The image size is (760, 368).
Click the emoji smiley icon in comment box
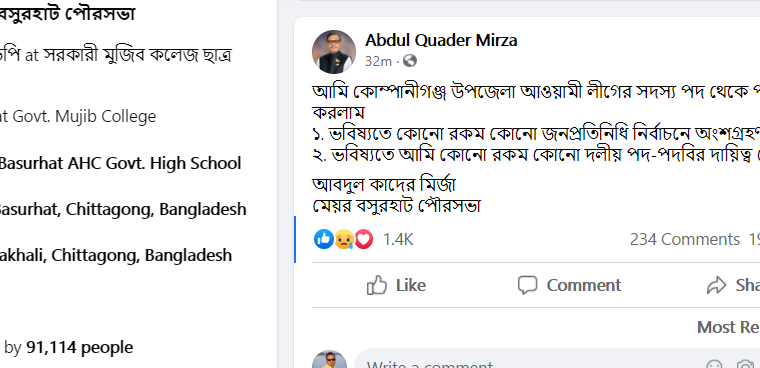click(714, 365)
